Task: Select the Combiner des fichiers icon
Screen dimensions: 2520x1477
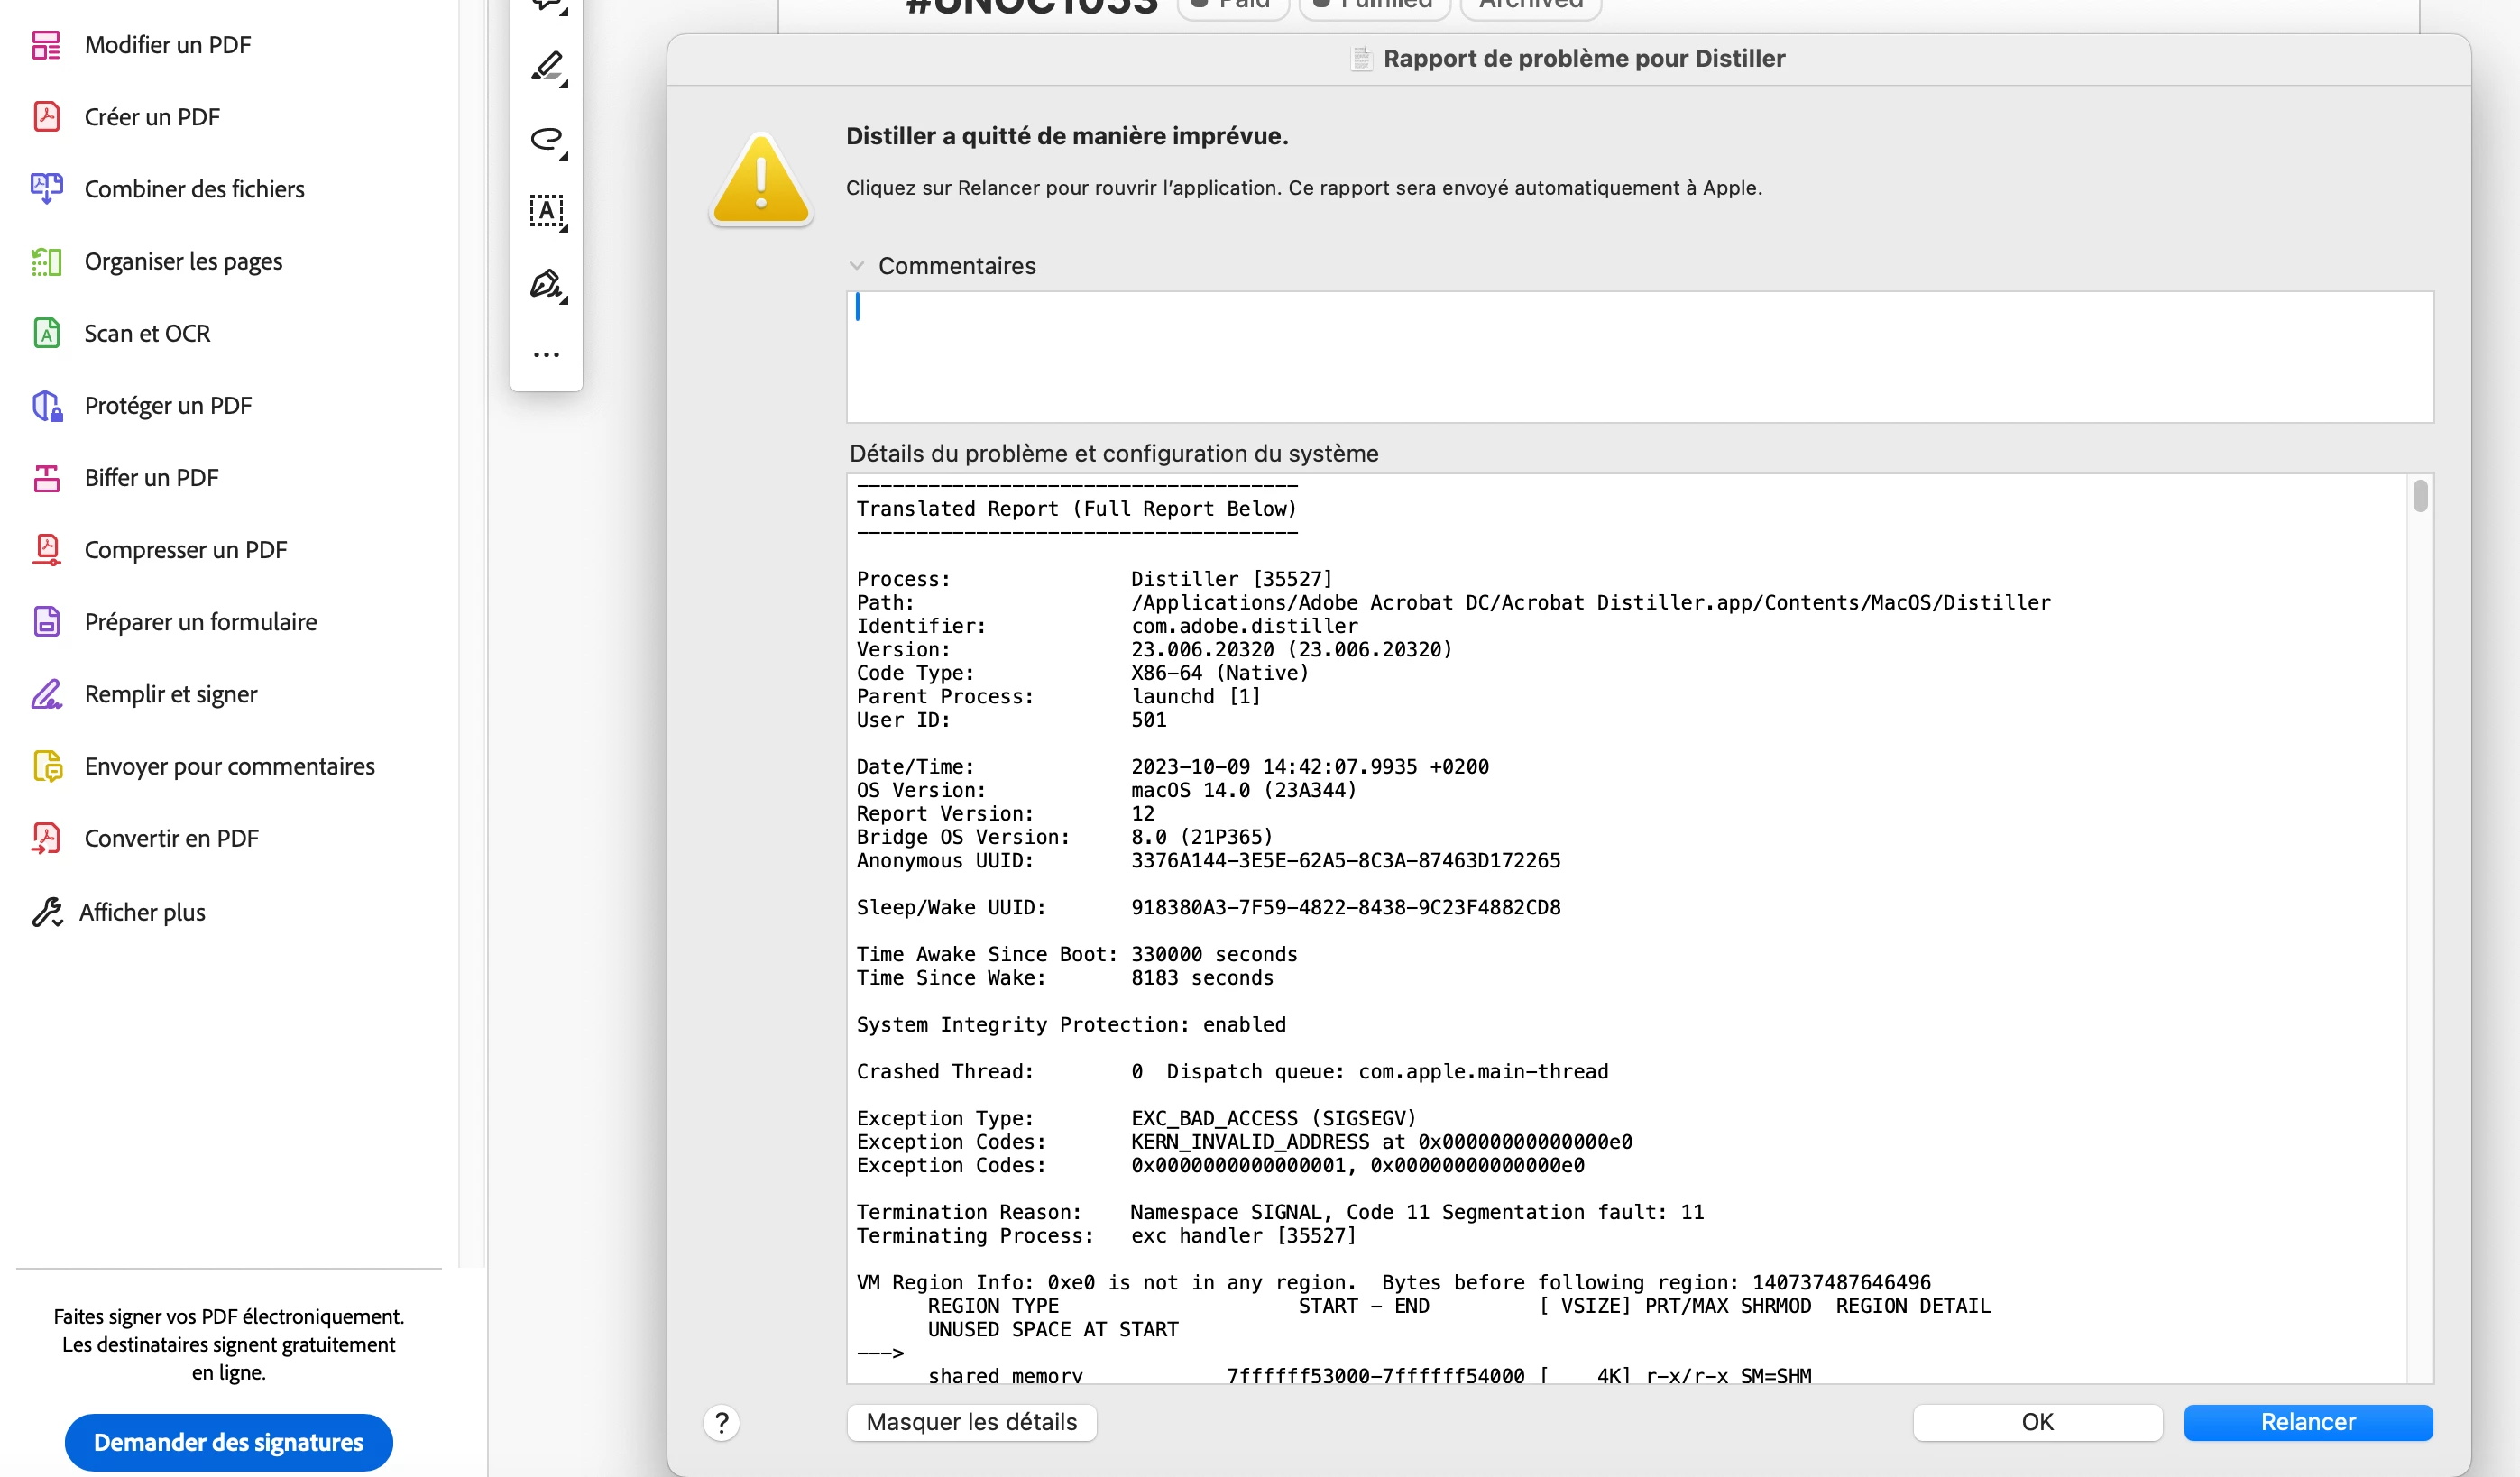Action: click(46, 189)
